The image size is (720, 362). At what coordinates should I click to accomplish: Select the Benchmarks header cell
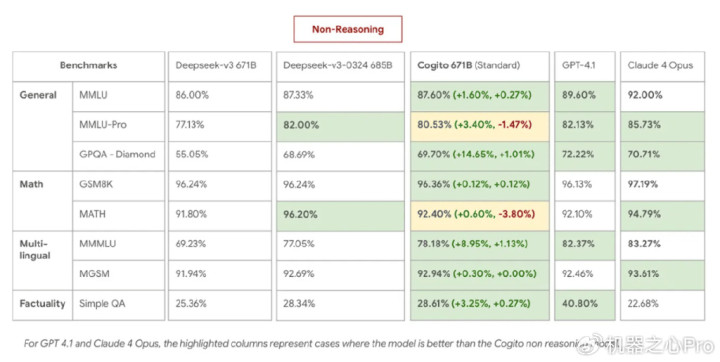click(88, 66)
